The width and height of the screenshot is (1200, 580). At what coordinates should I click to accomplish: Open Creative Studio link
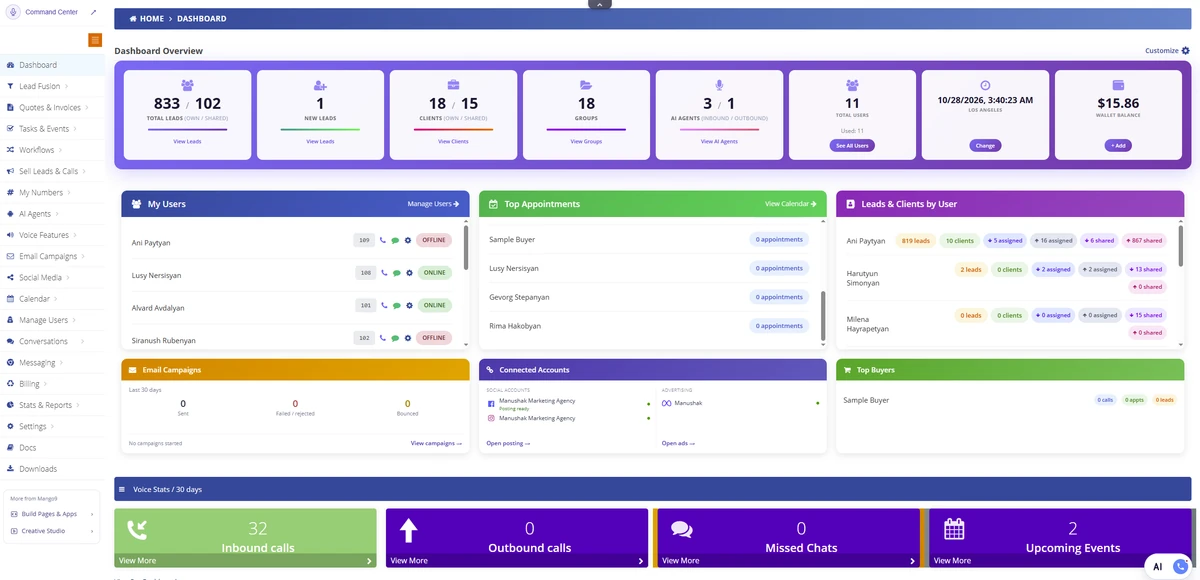[52, 531]
